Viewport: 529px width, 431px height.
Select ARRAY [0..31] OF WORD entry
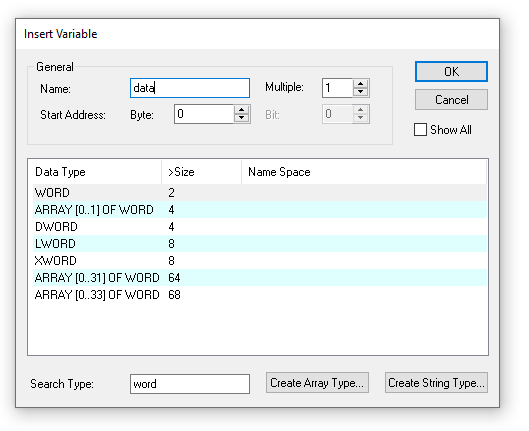(x=260, y=278)
